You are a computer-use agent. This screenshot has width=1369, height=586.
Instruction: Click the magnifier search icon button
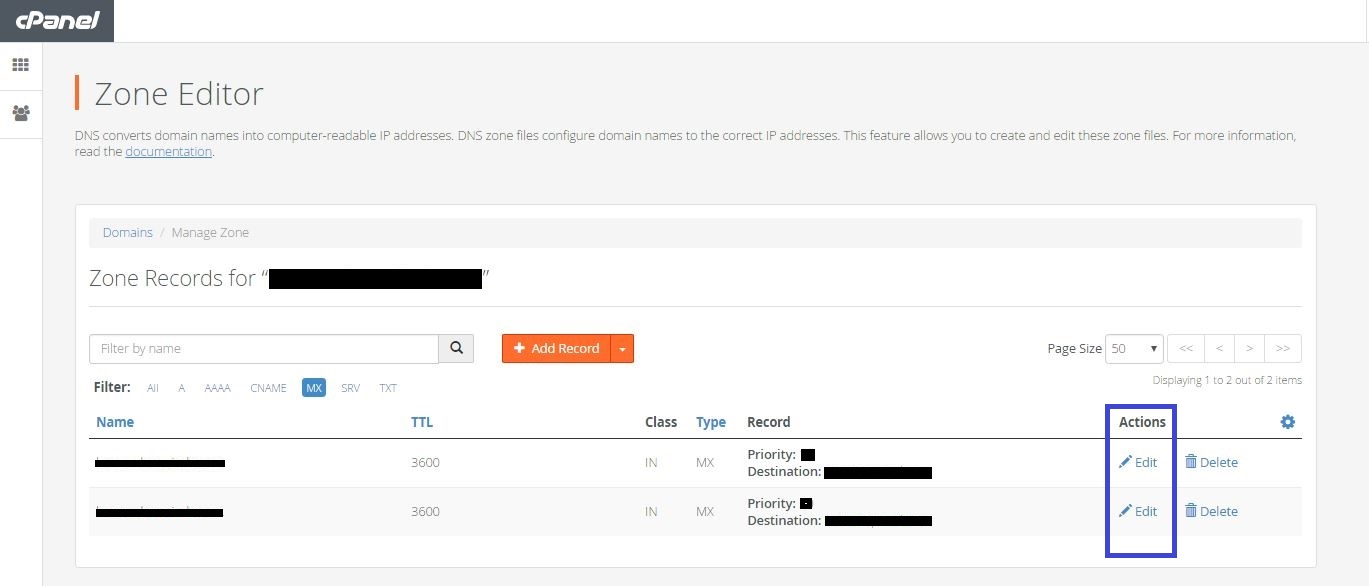(456, 348)
